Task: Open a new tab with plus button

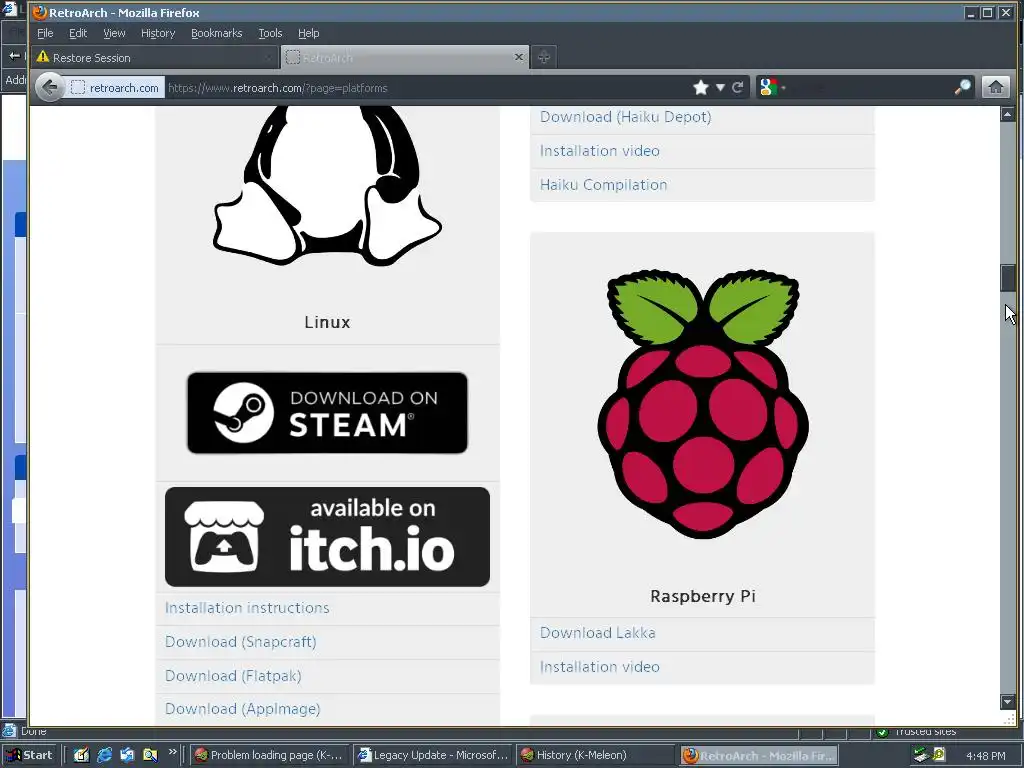Action: coord(543,57)
